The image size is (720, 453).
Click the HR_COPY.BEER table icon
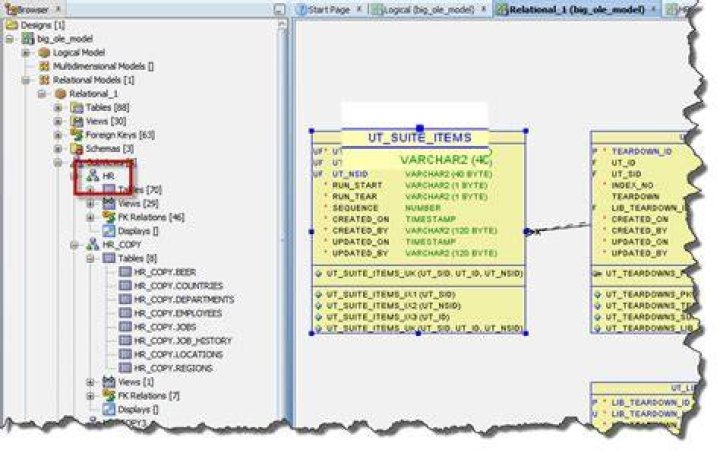[125, 272]
